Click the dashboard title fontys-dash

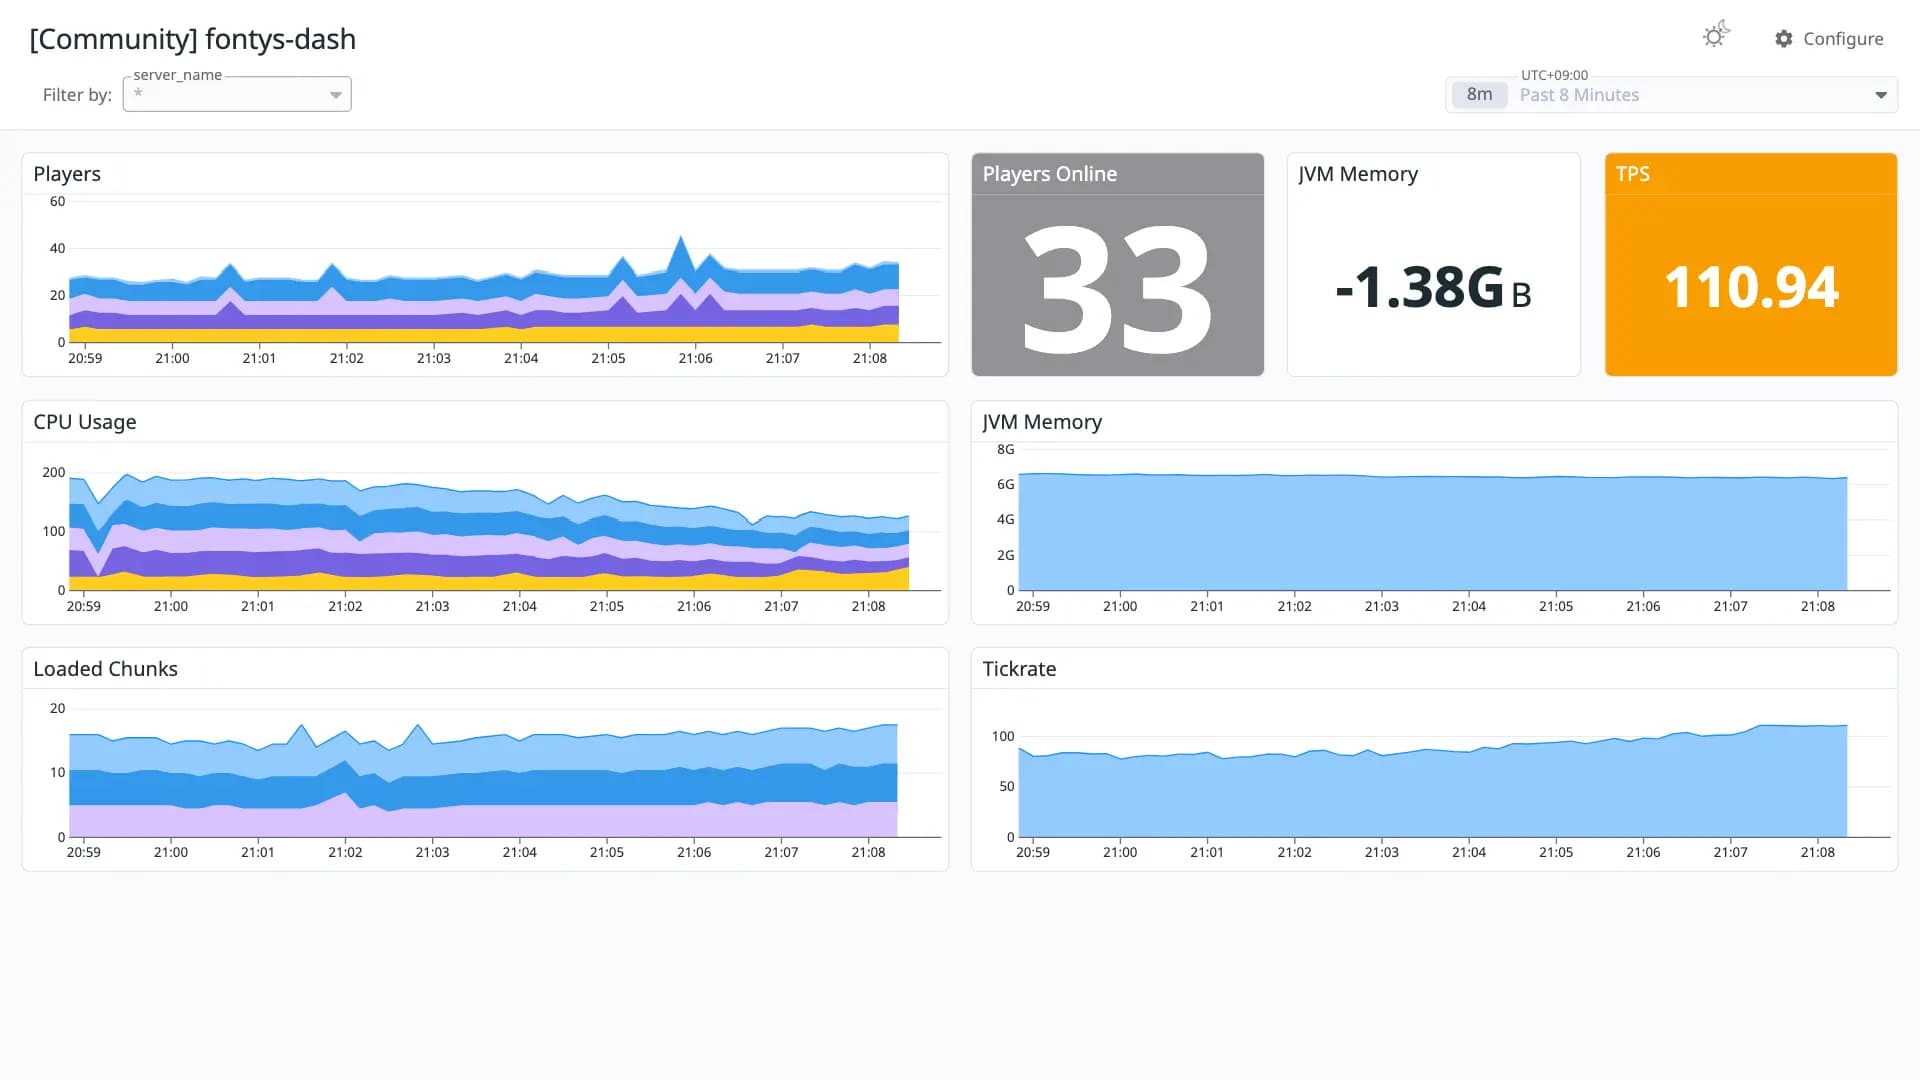point(192,39)
